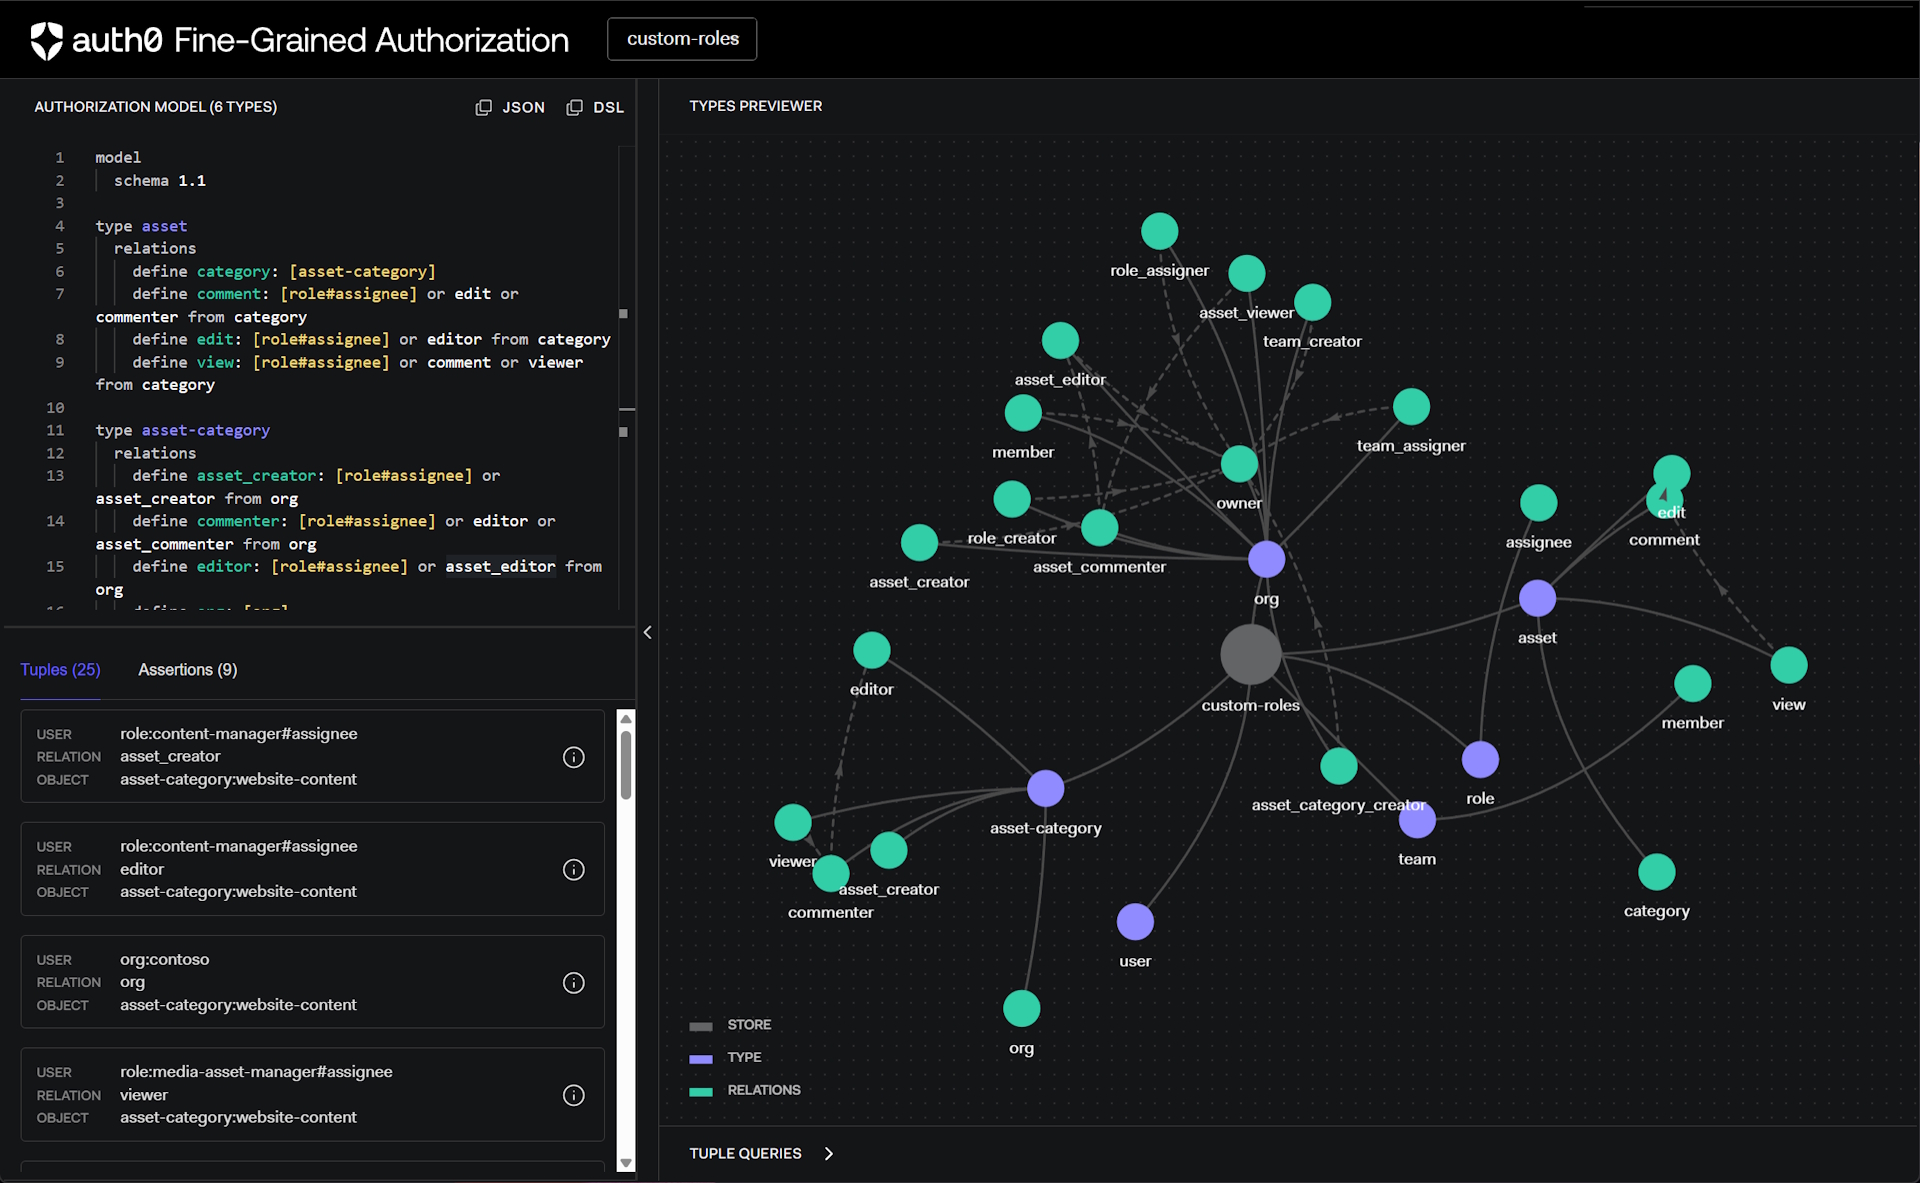Switch to the Tuples tab
Image resolution: width=1920 pixels, height=1183 pixels.
(60, 669)
